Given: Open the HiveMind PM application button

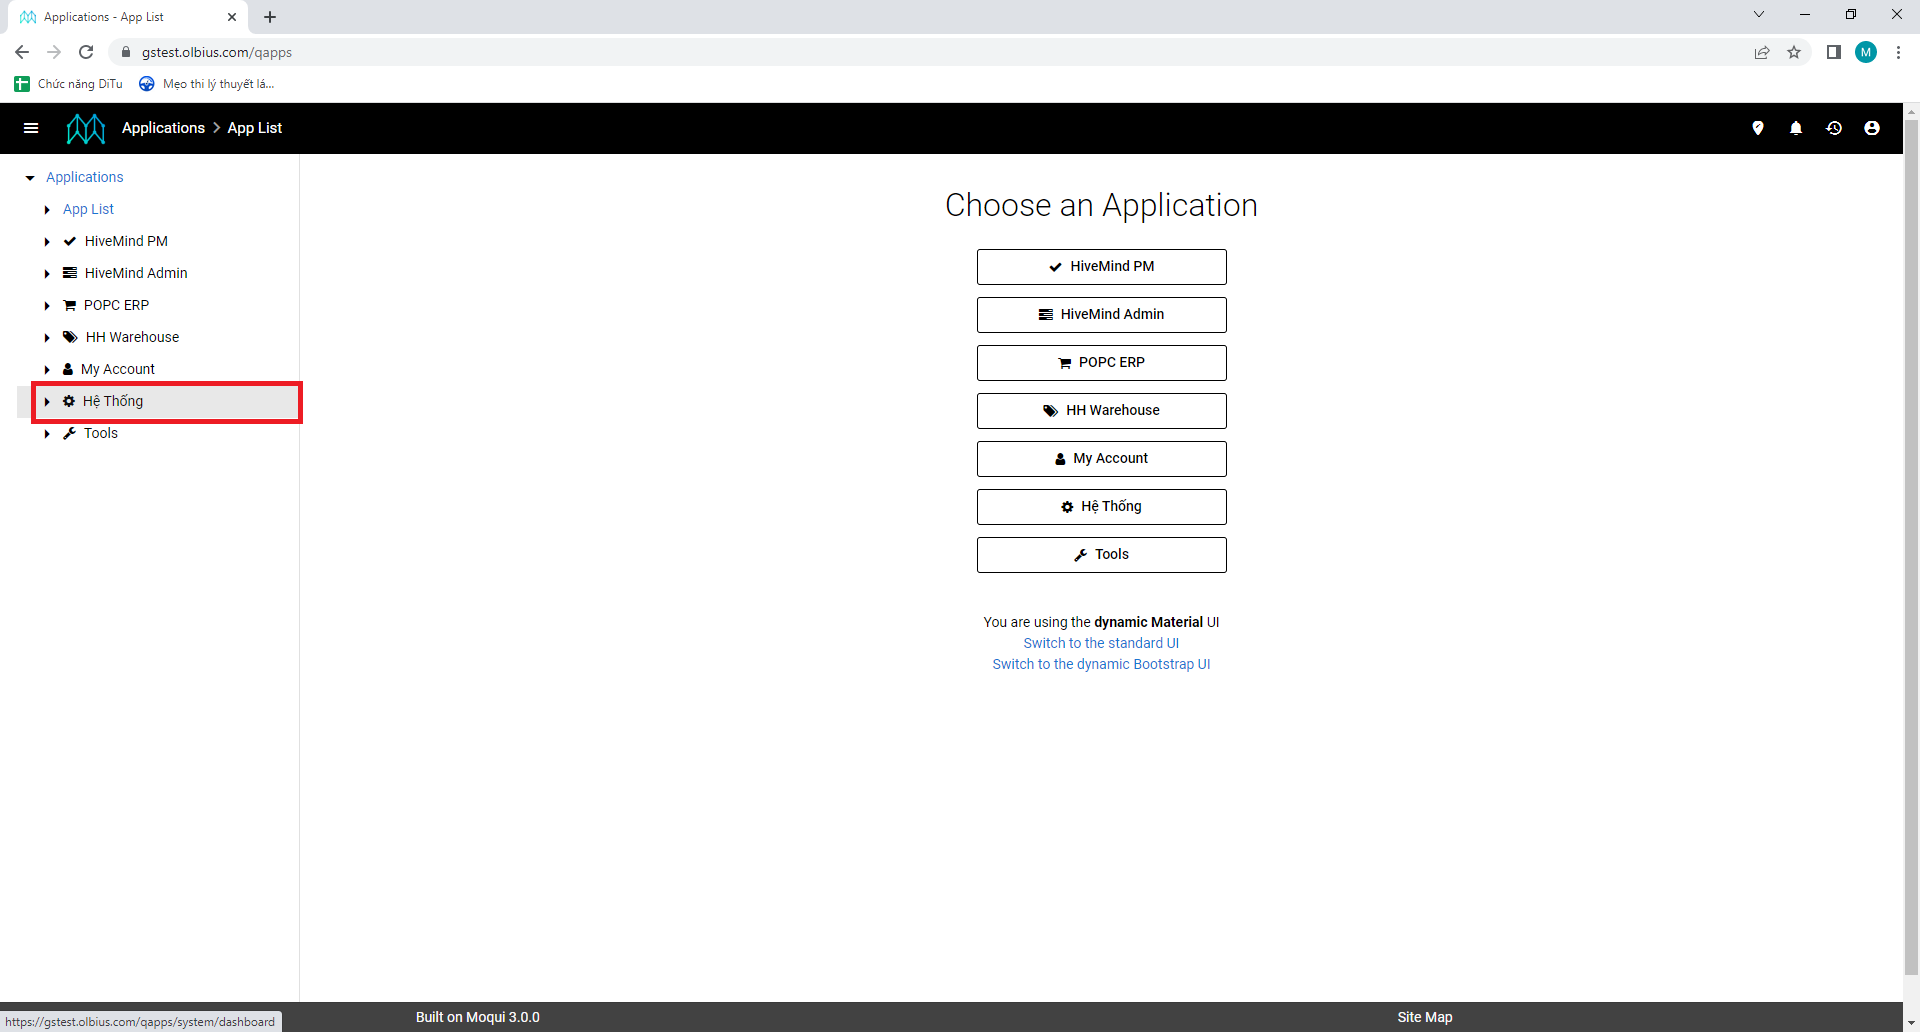Looking at the screenshot, I should tap(1101, 267).
